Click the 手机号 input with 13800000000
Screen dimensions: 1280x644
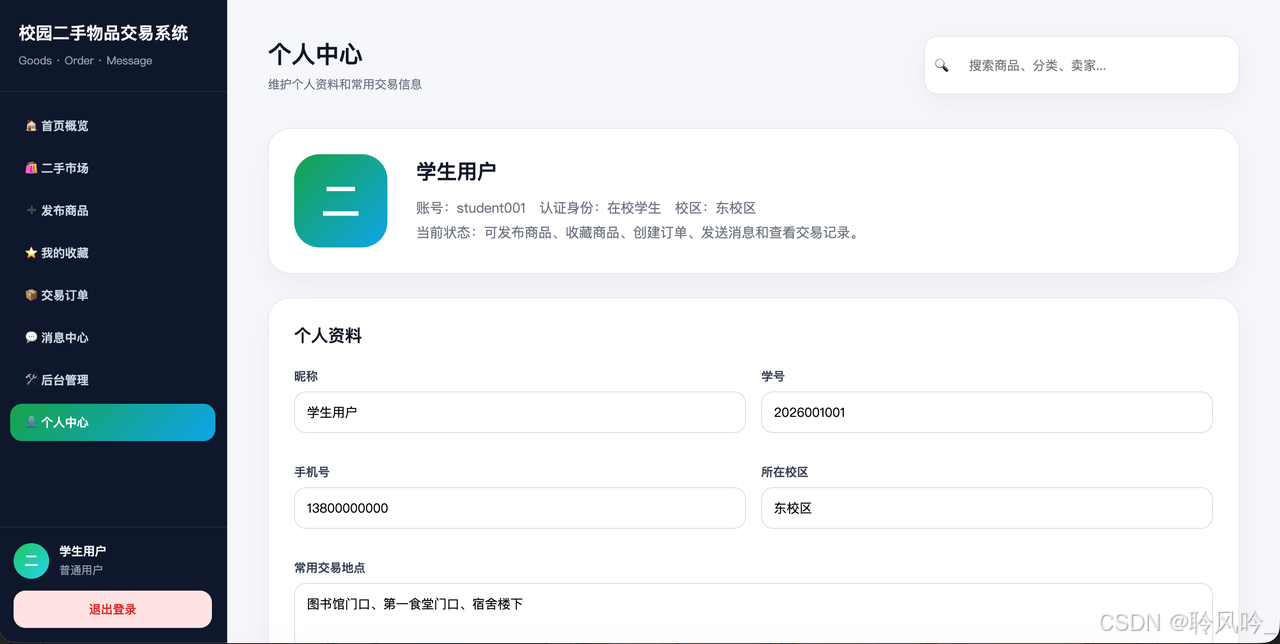[520, 508]
